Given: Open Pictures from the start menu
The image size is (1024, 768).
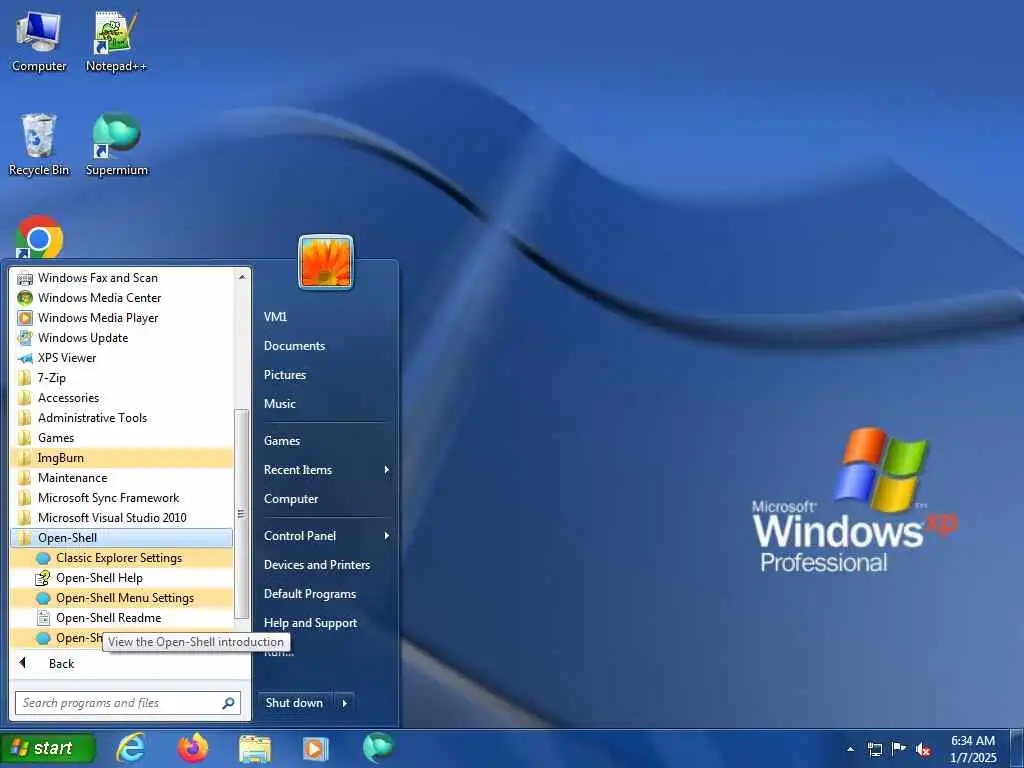Looking at the screenshot, I should point(285,375).
